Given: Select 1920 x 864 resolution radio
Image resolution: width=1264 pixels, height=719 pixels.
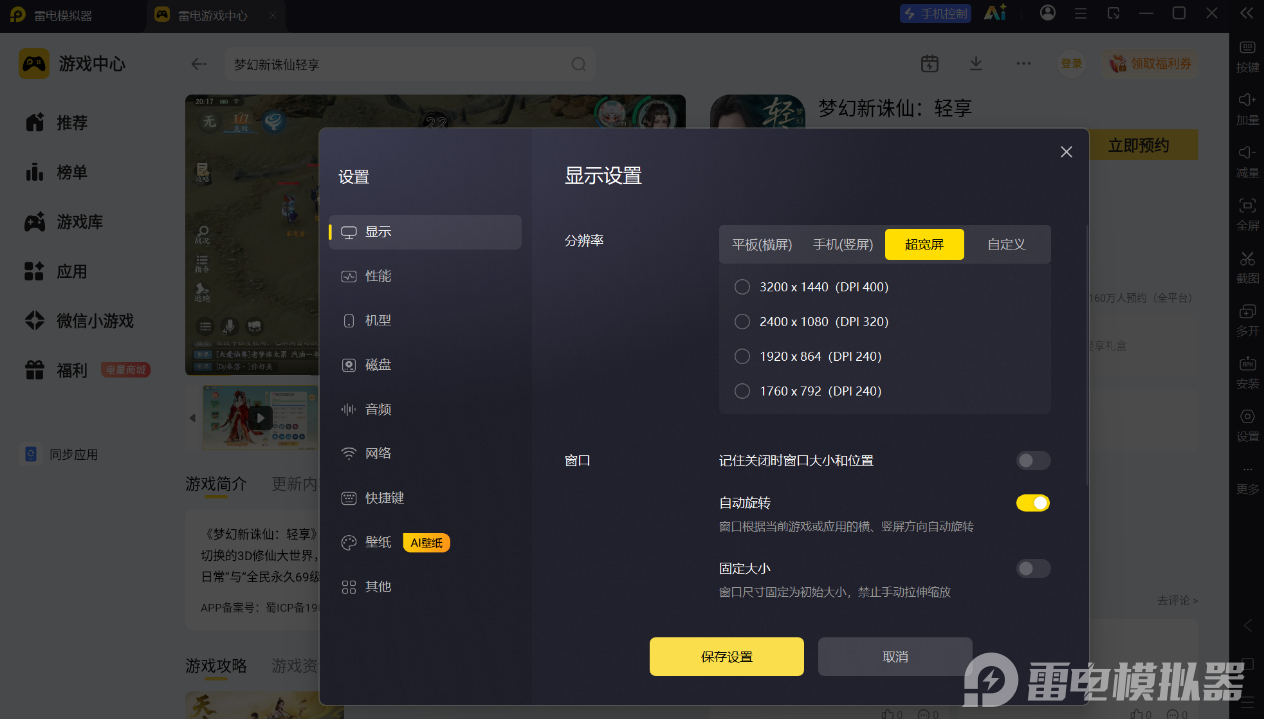Looking at the screenshot, I should [742, 356].
